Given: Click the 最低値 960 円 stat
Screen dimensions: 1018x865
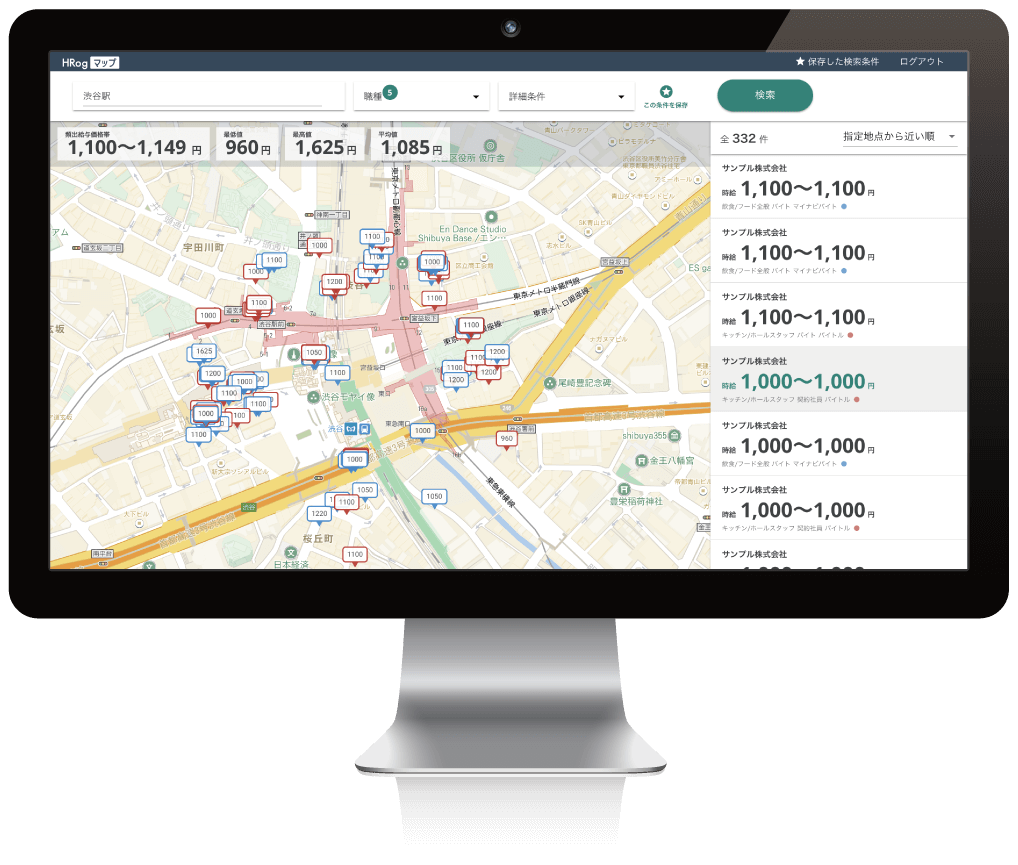Looking at the screenshot, I should point(247,144).
